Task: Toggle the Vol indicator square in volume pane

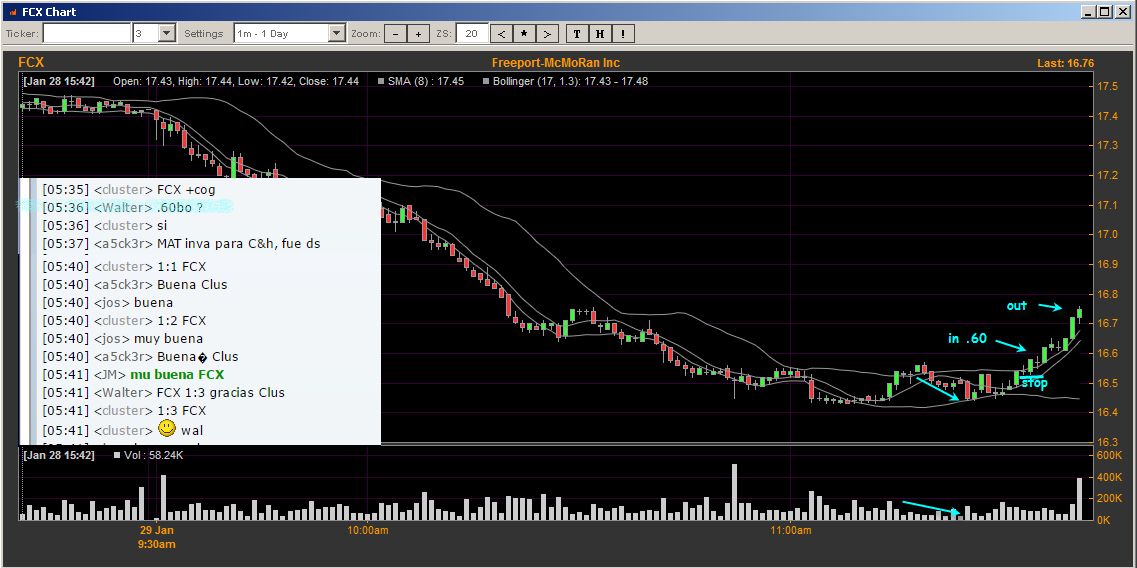Action: (117, 456)
